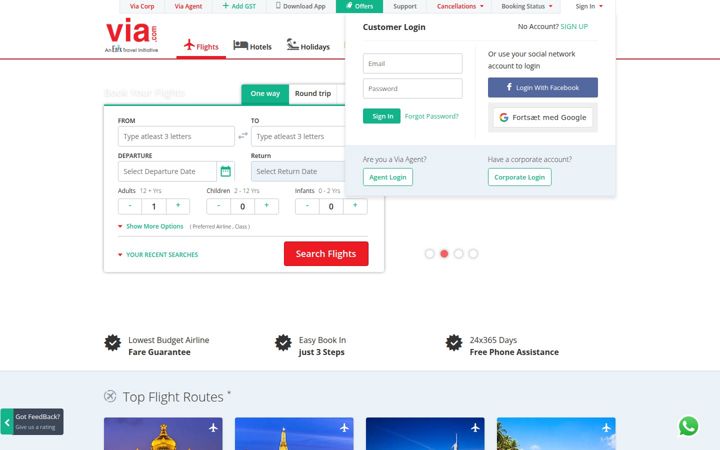Click the green Sign In button
Image resolution: width=720 pixels, height=450 pixels.
click(382, 116)
